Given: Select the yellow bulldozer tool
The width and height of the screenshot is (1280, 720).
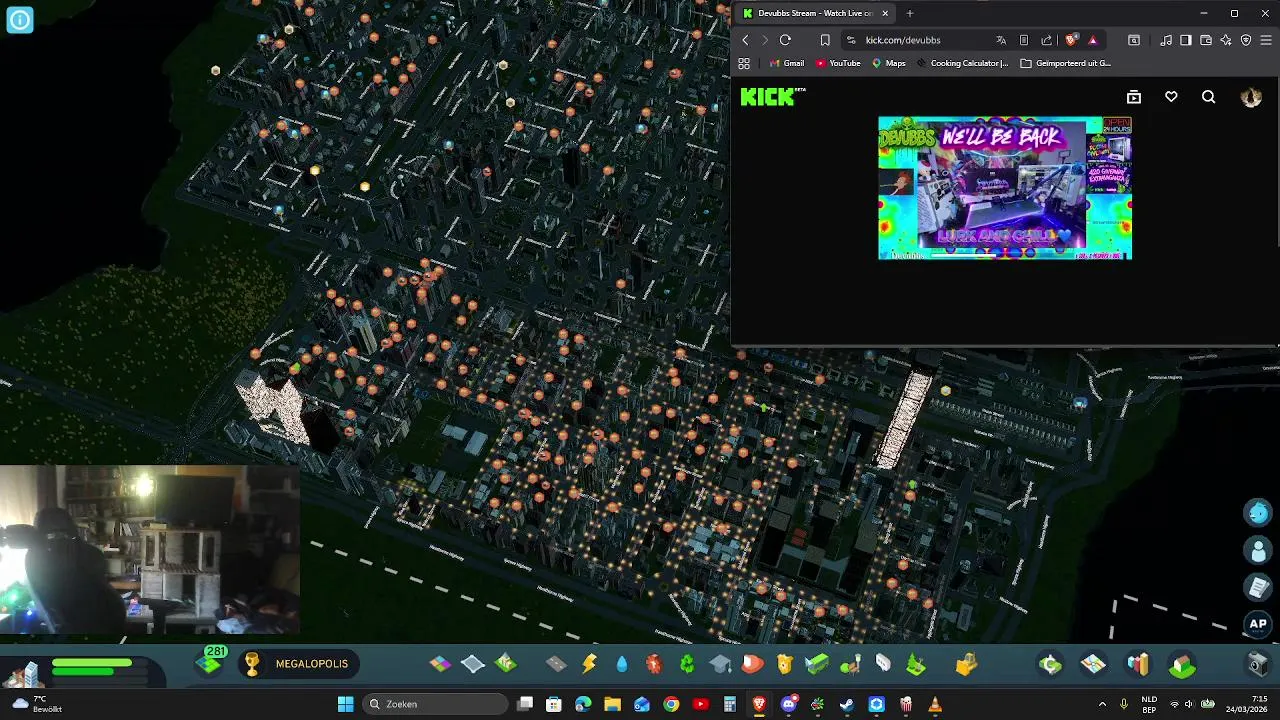Looking at the screenshot, I should 966,664.
